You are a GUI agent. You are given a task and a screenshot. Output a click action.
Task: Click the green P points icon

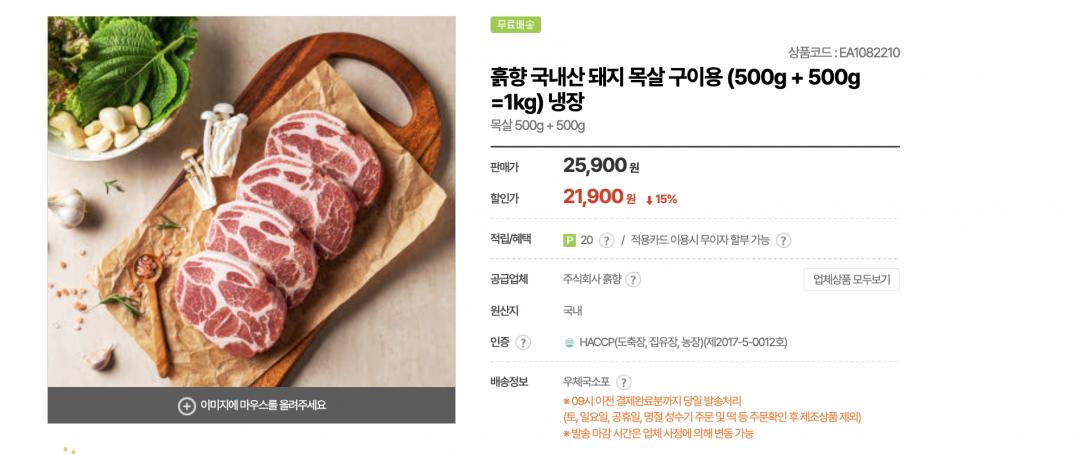[570, 240]
